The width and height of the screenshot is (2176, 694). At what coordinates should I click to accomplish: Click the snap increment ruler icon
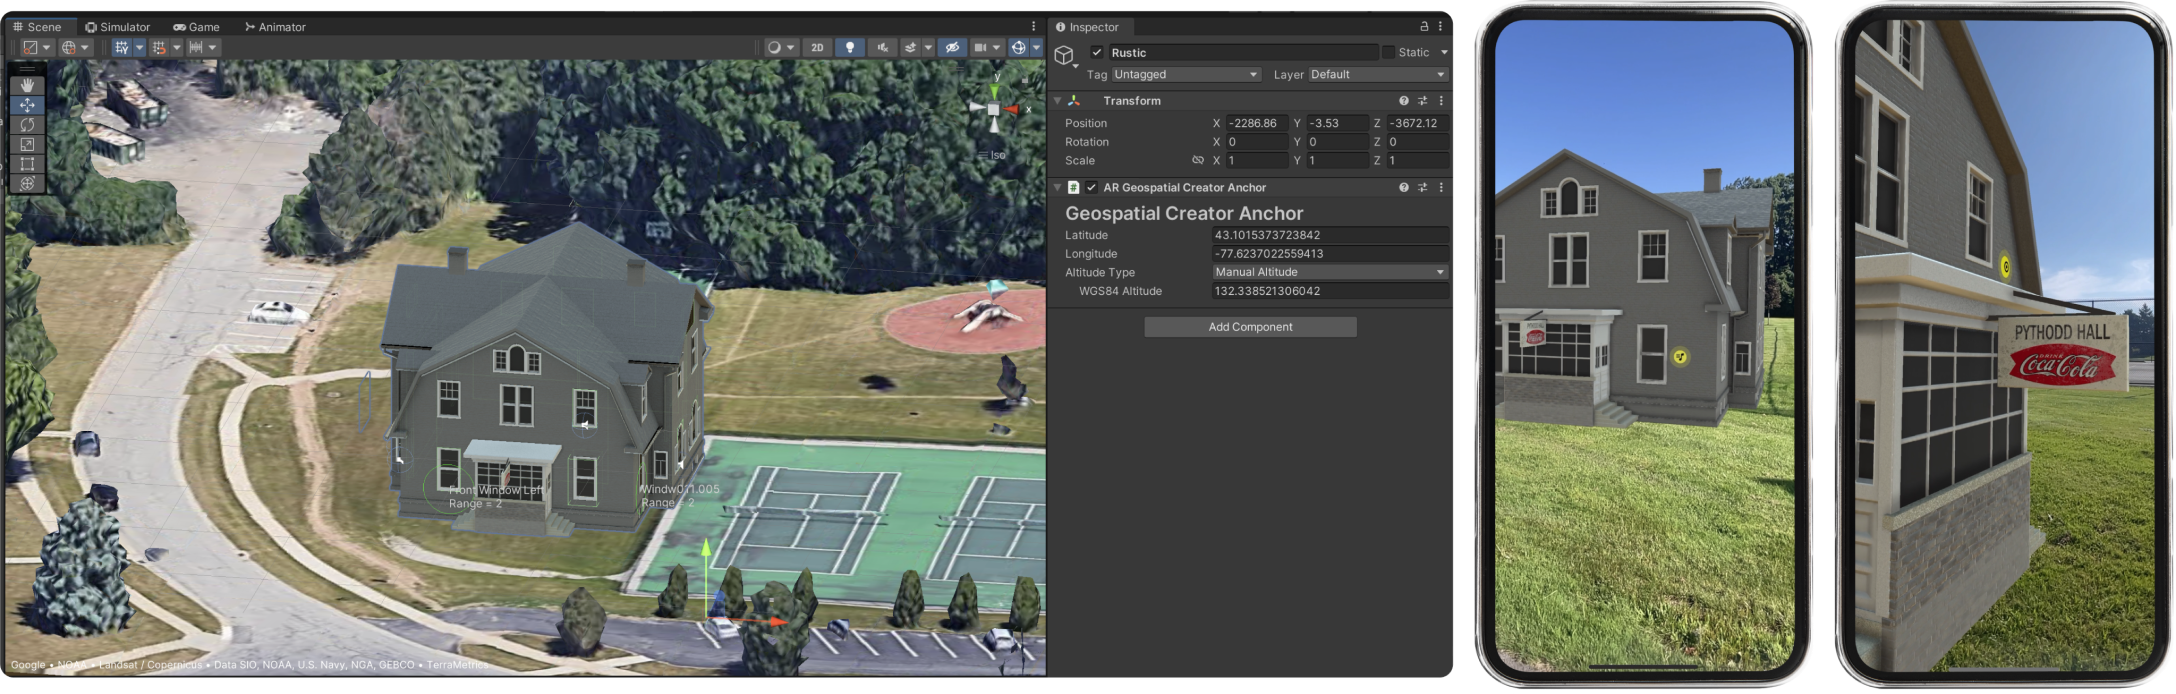(x=196, y=47)
